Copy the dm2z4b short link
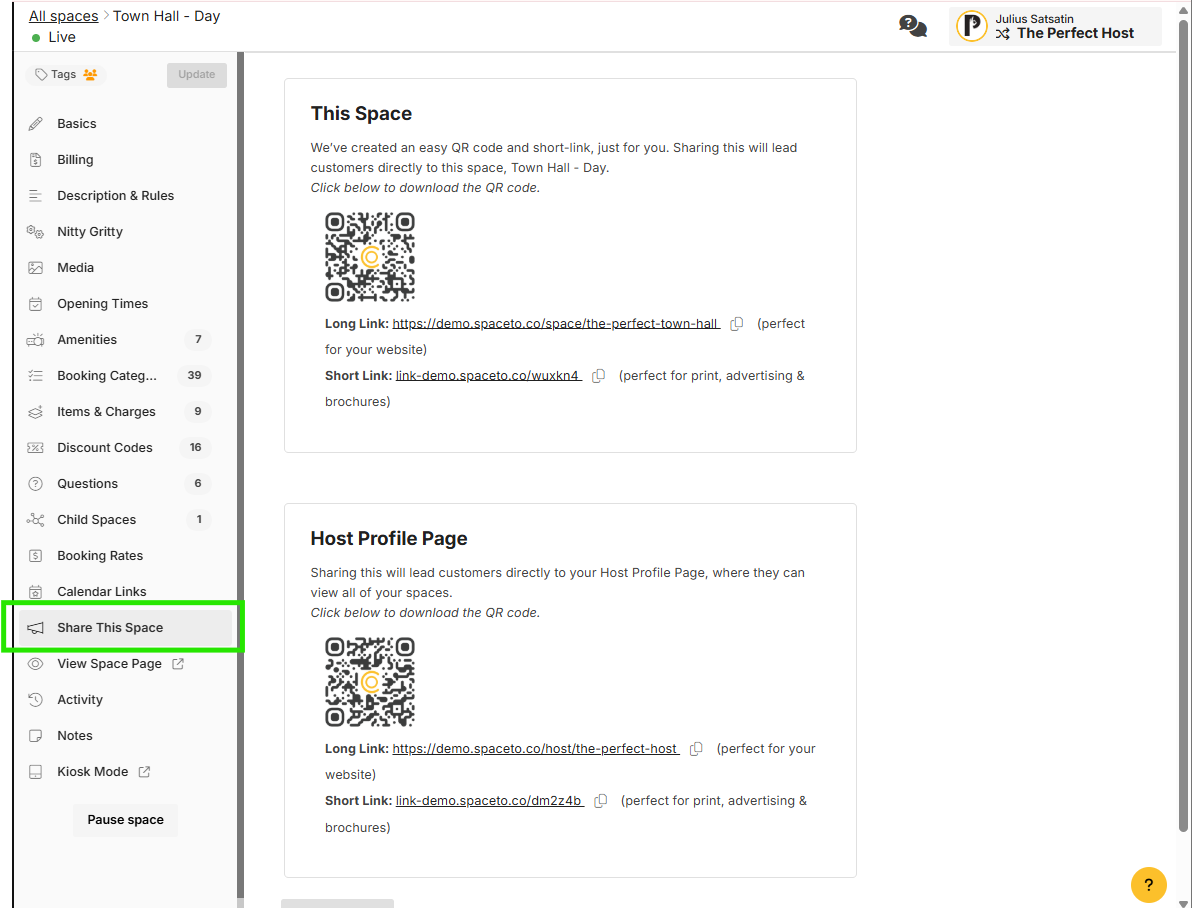The height and width of the screenshot is (908, 1192). pos(601,801)
